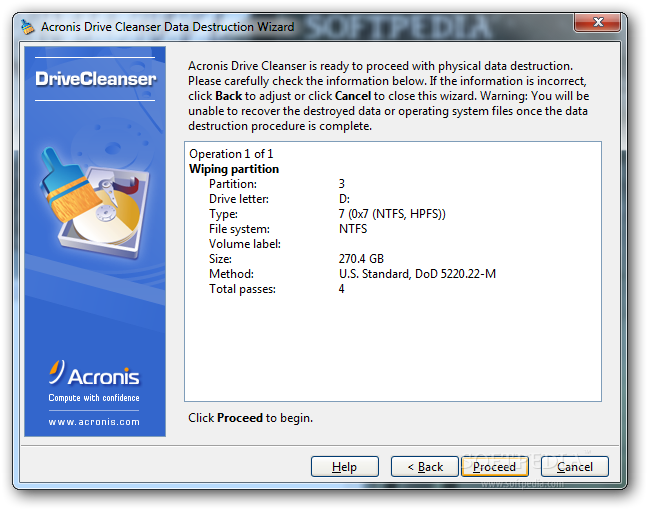The width and height of the screenshot is (648, 510).
Task: Close the wizard window with X
Action: (598, 22)
